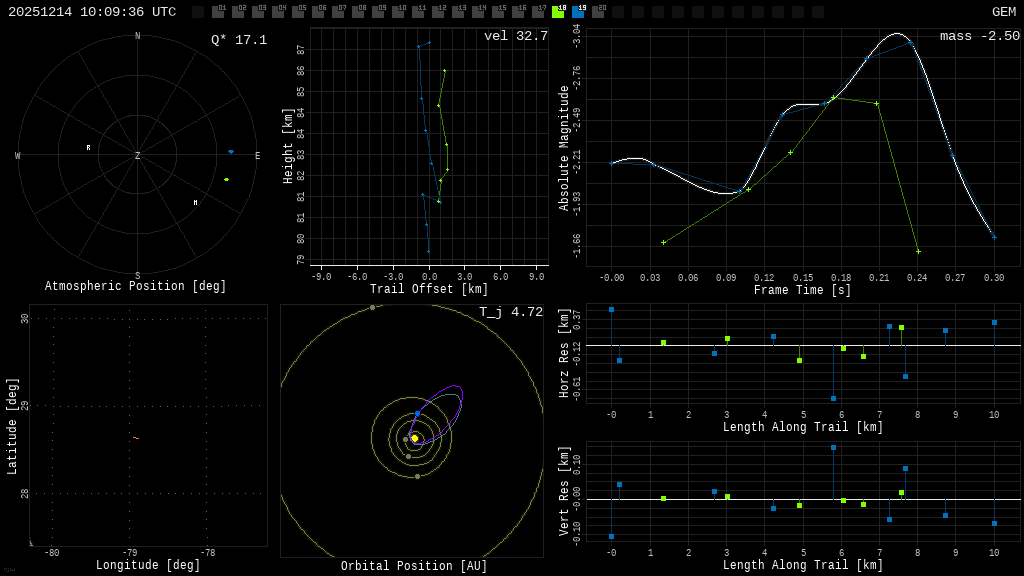Click the Q* 17.1 value

[238, 40]
